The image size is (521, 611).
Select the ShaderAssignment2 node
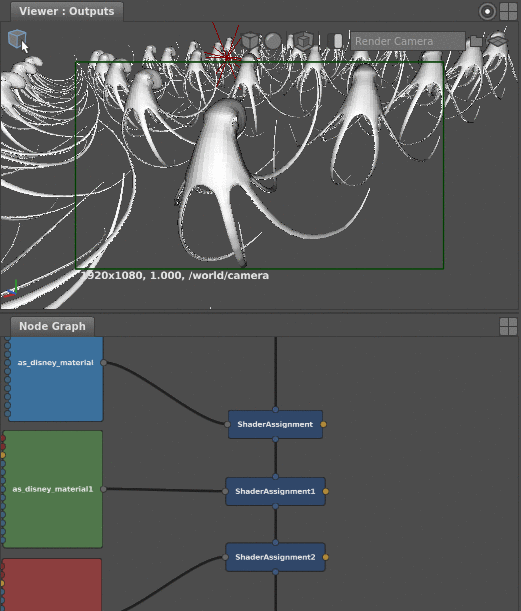(275, 557)
